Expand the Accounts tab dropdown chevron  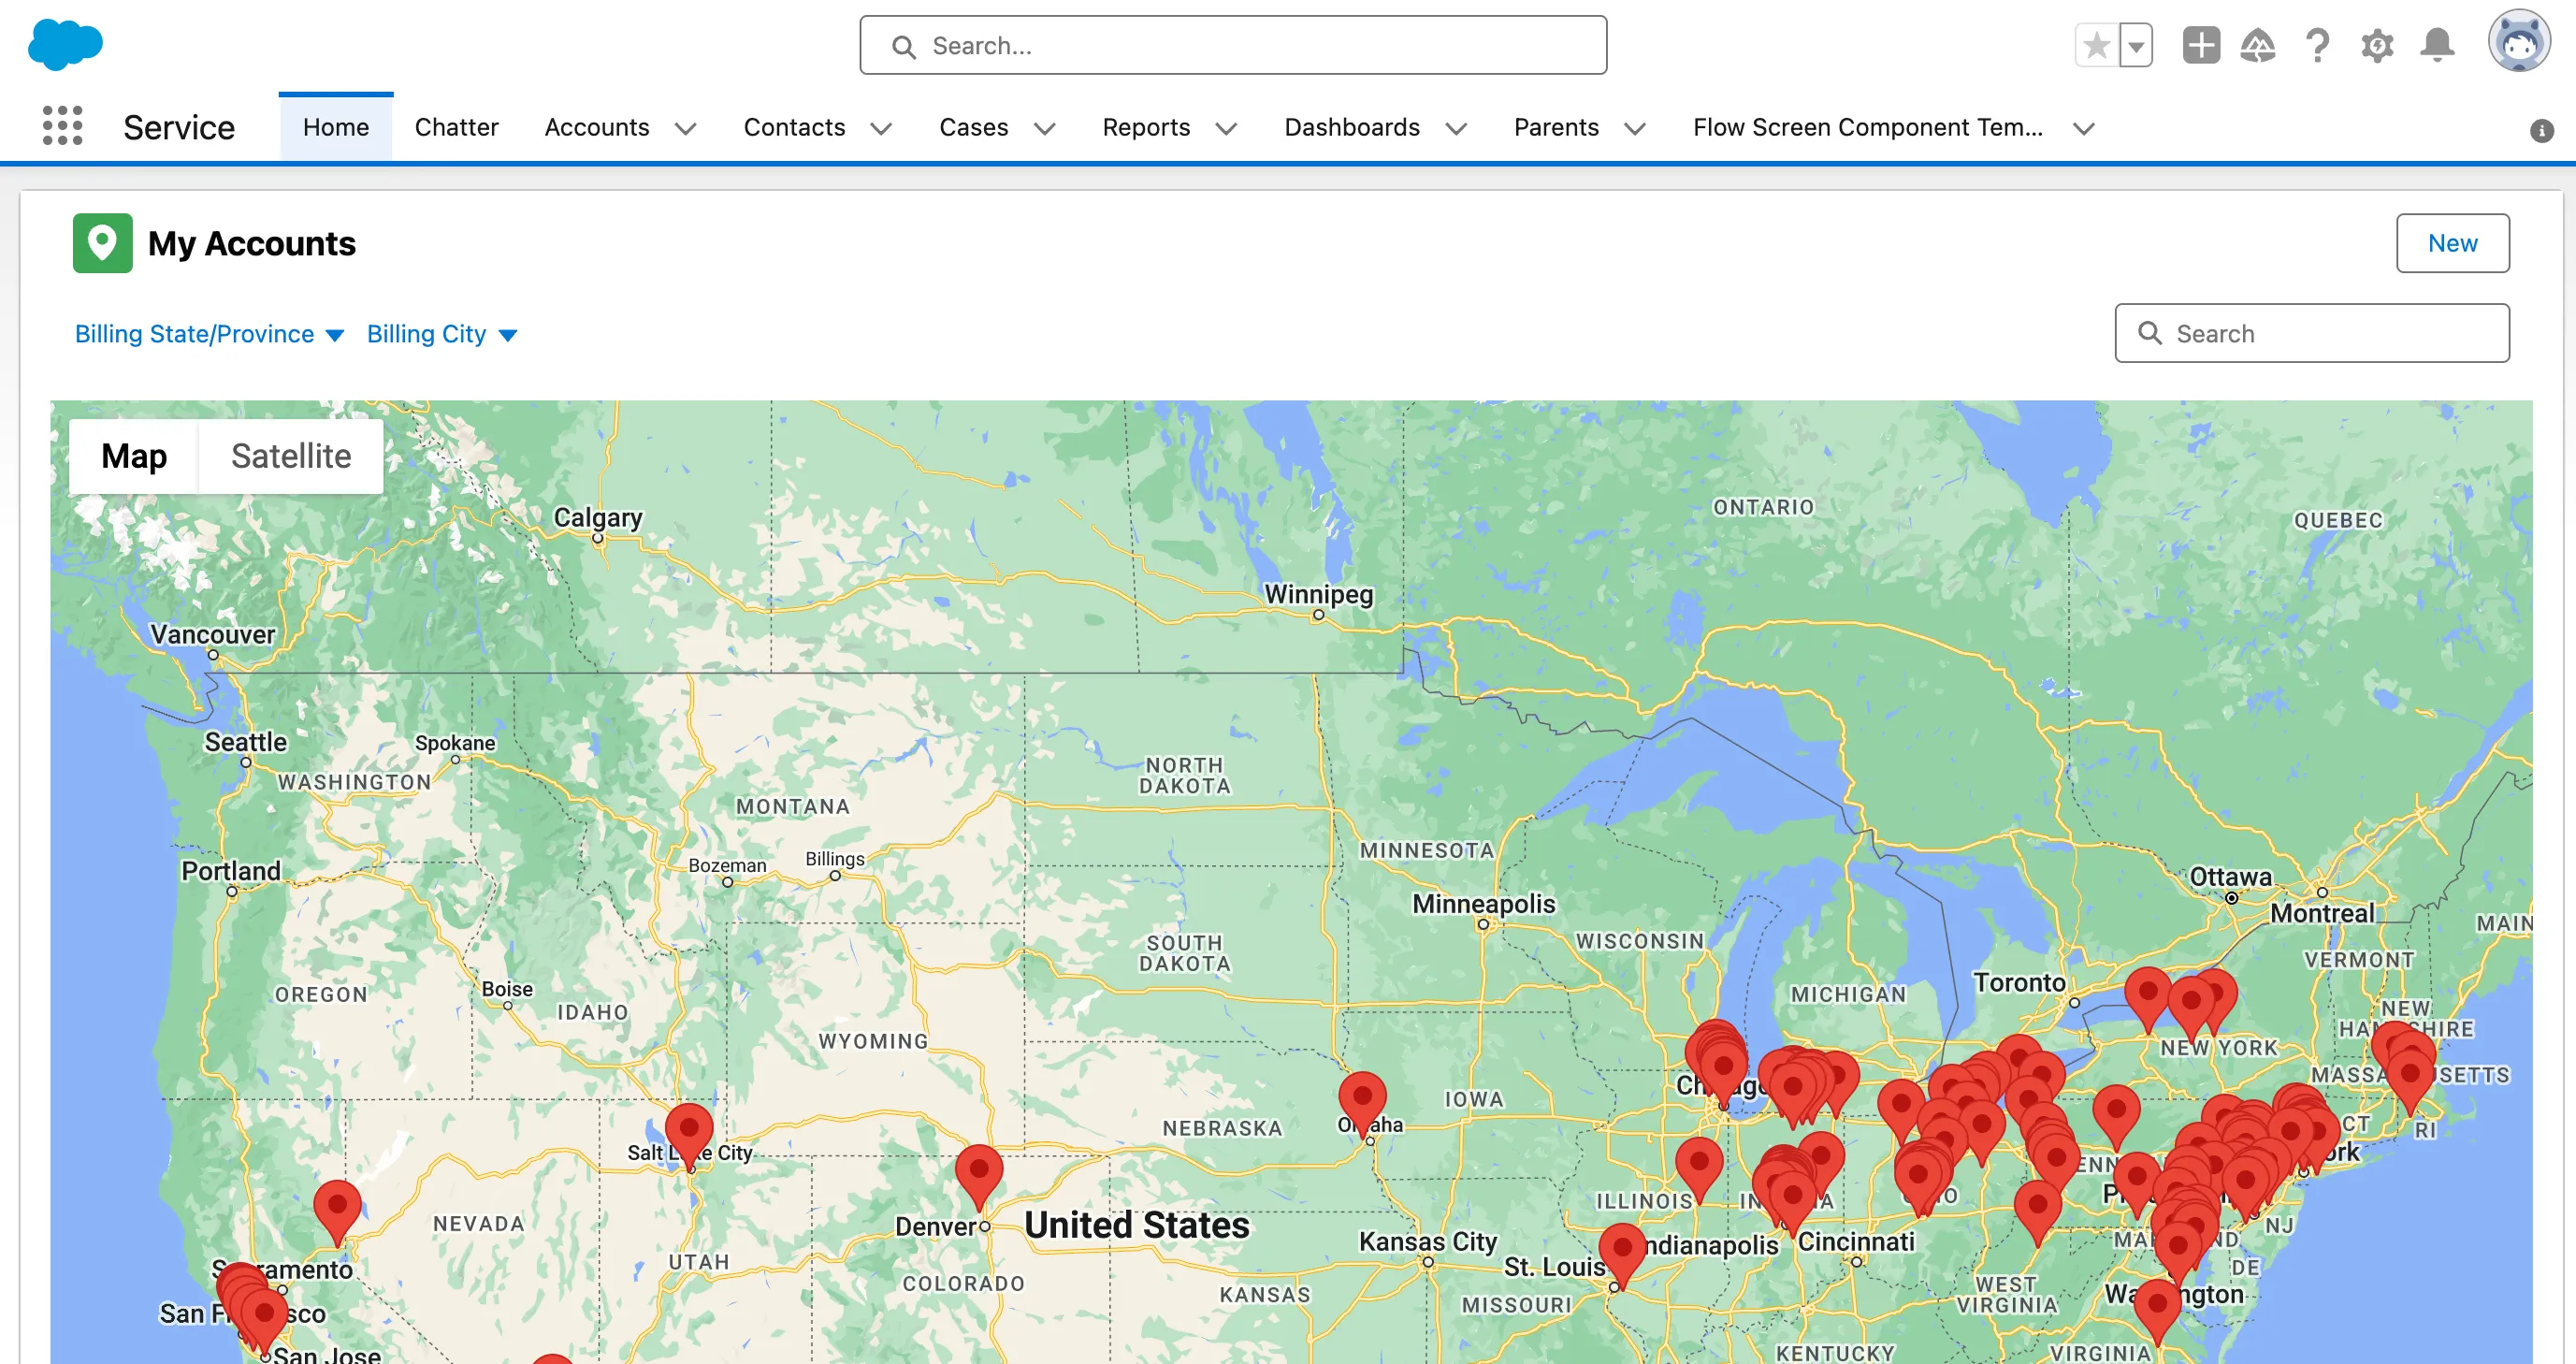click(686, 129)
